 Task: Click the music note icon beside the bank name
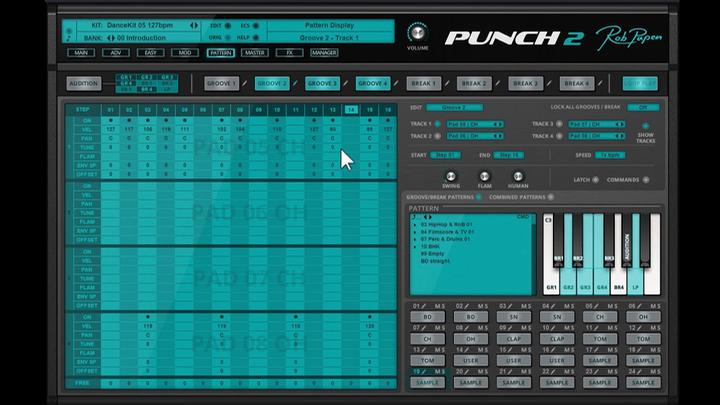pos(69,38)
